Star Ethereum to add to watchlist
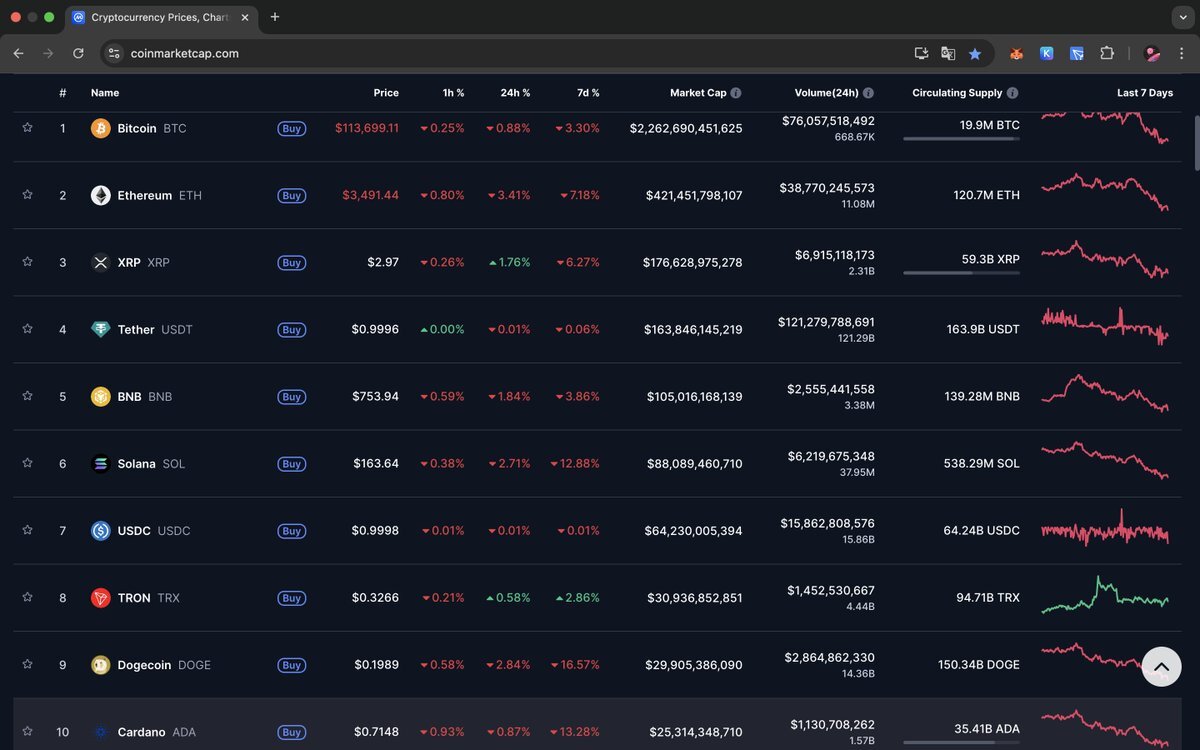1200x750 pixels. pos(27,195)
